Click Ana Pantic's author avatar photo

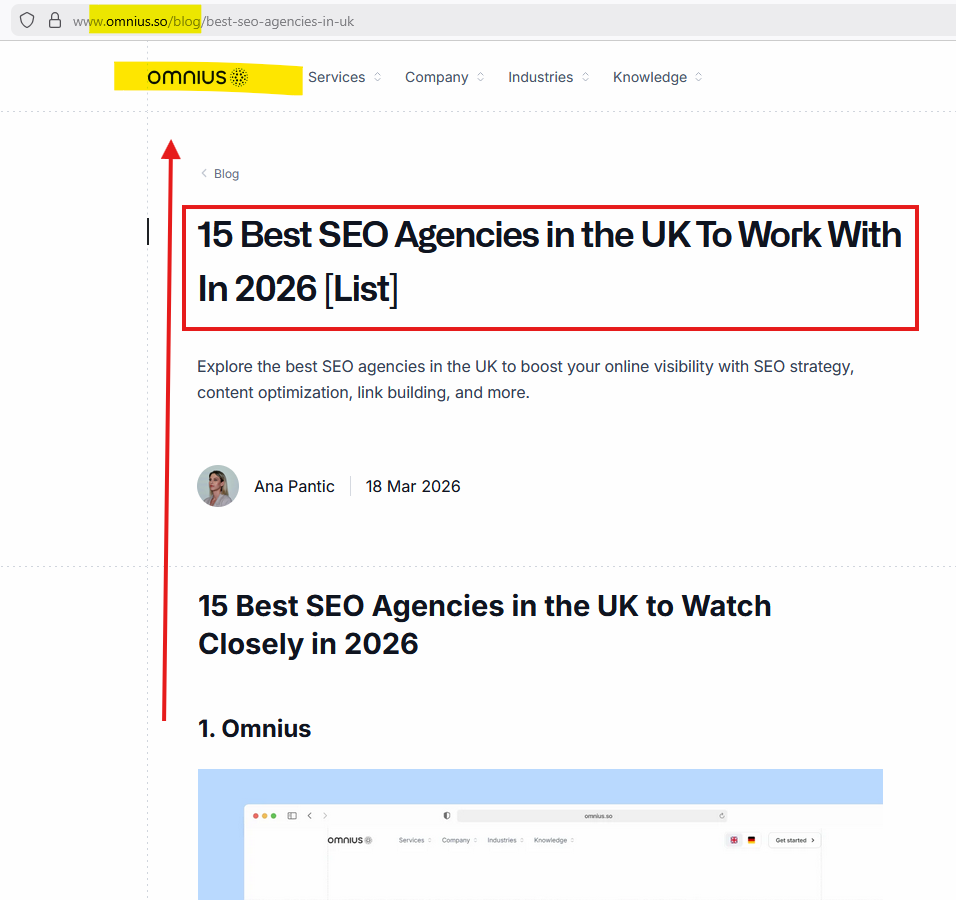[x=218, y=486]
